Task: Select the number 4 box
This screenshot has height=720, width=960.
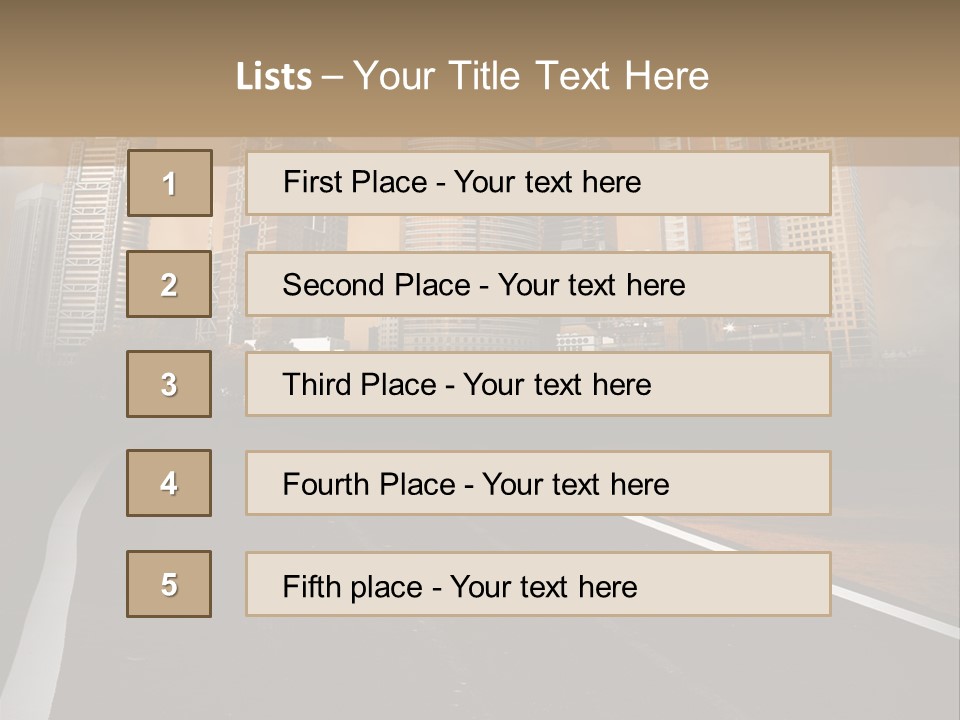Action: pyautogui.click(x=169, y=483)
